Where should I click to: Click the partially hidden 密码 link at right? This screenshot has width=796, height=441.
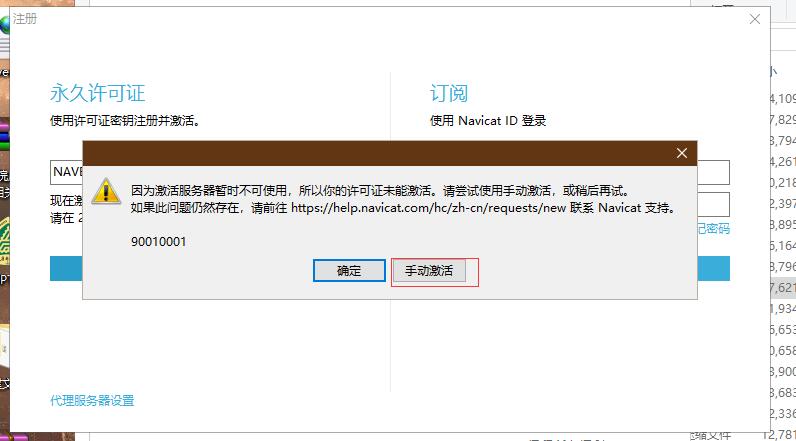coord(714,228)
